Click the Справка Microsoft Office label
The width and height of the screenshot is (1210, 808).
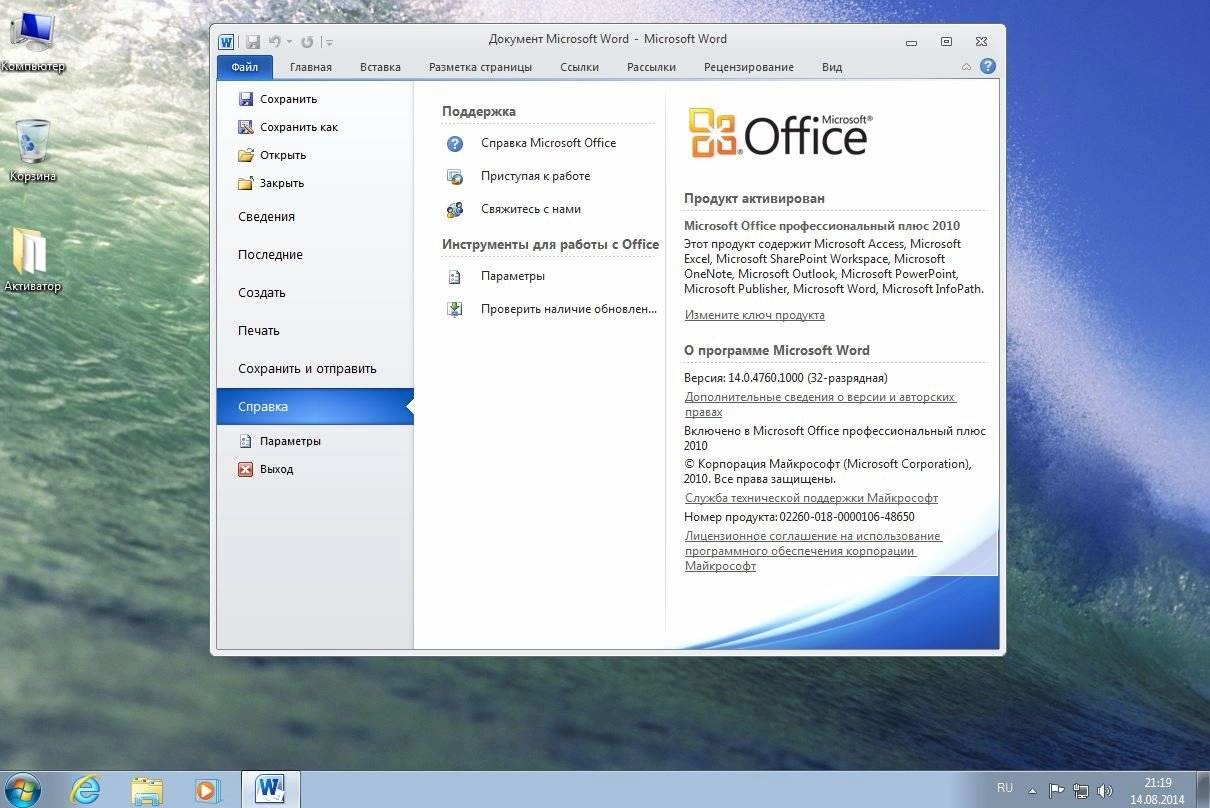coord(548,143)
